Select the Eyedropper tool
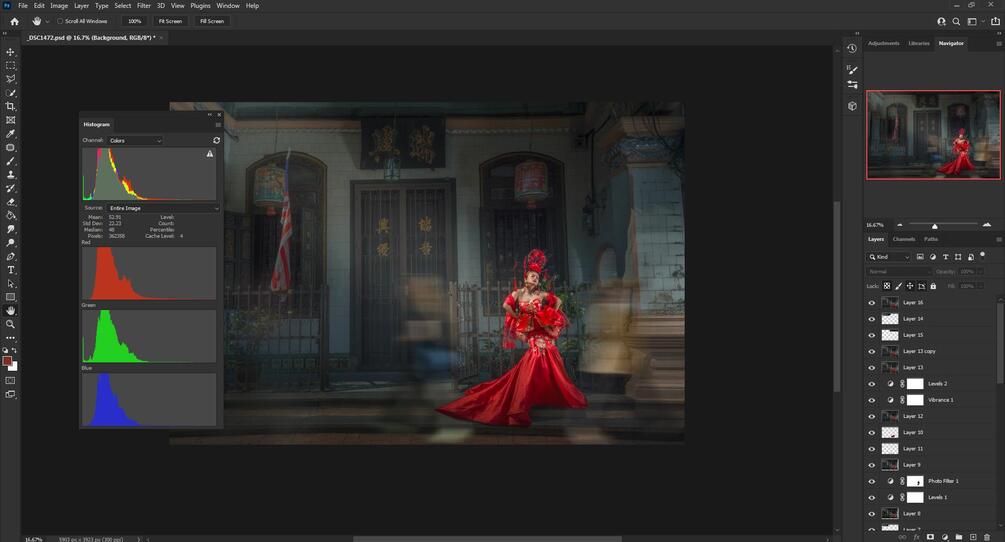The width and height of the screenshot is (1005, 542). pyautogui.click(x=10, y=133)
